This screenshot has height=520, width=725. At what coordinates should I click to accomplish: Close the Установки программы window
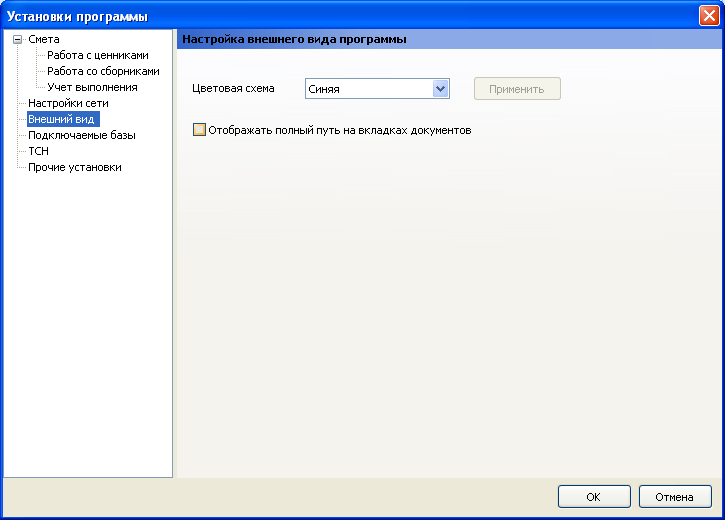pos(709,15)
